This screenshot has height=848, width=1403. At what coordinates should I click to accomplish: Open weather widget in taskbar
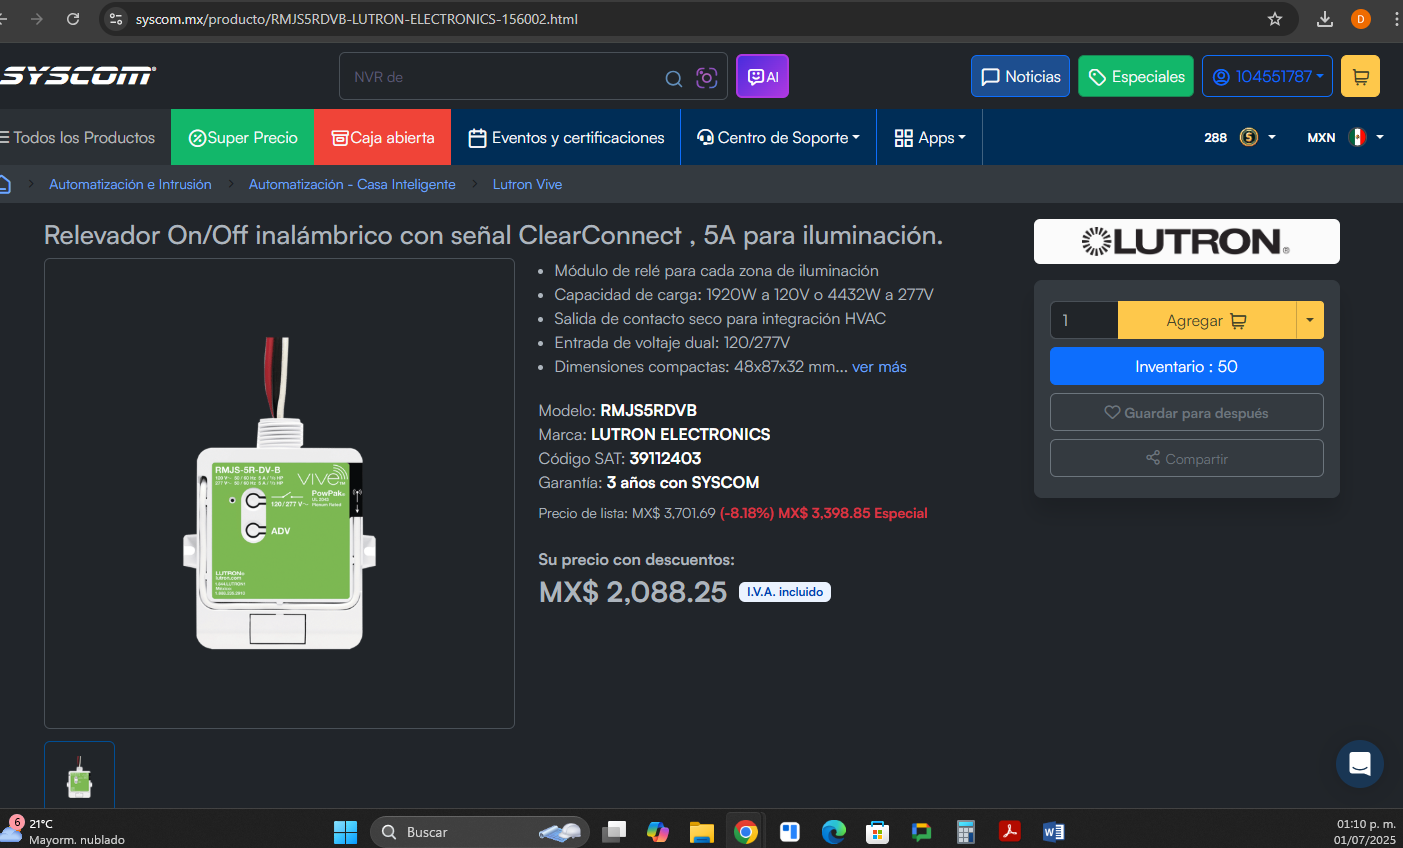63,831
